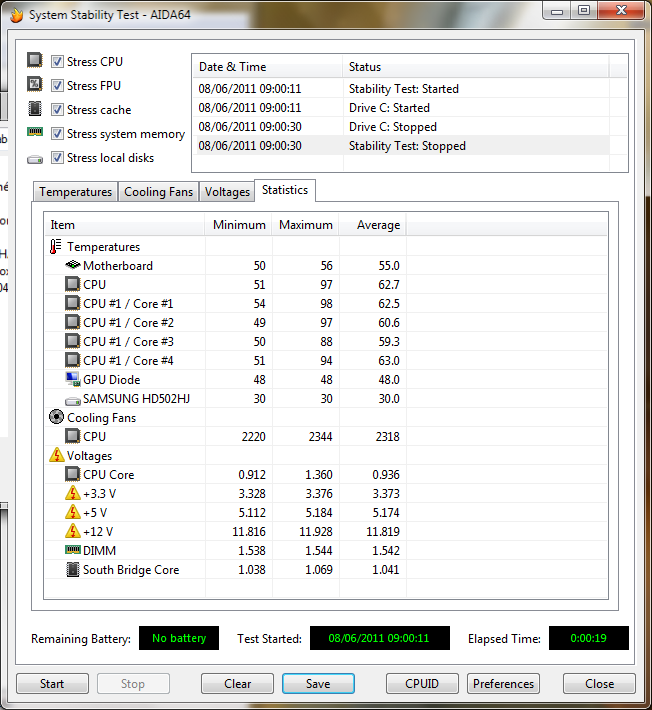Image resolution: width=652 pixels, height=710 pixels.
Task: Click the bolt icon of +12 V row
Action: click(72, 531)
